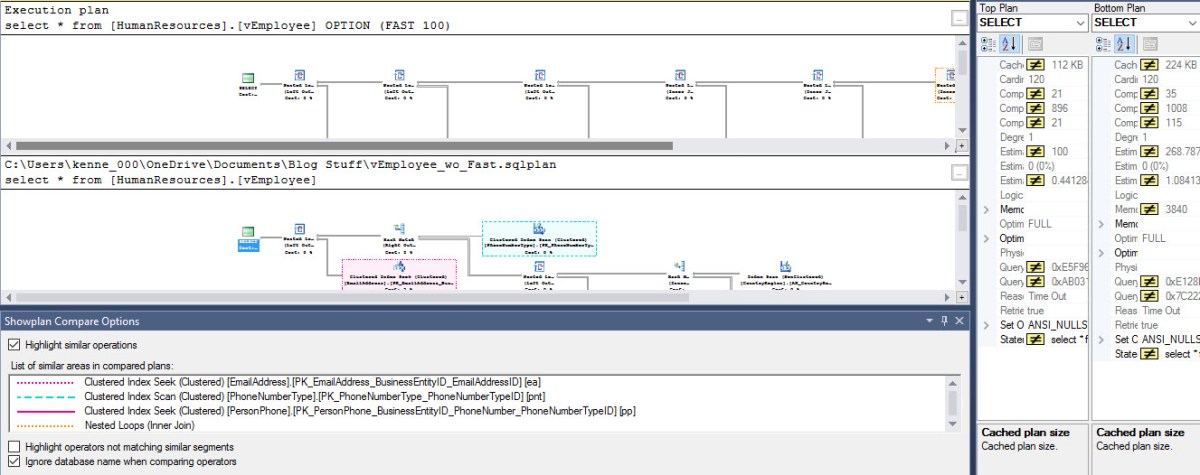Click the Hash Match operator in bottom plan

(399, 230)
